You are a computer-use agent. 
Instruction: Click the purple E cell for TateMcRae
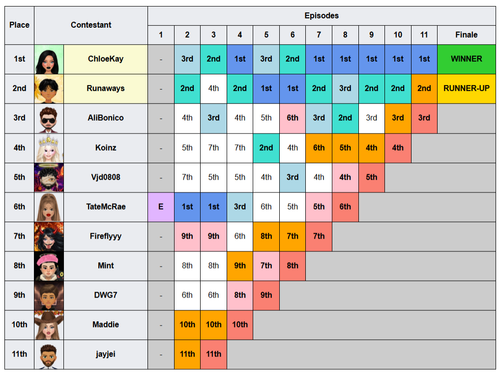click(161, 207)
